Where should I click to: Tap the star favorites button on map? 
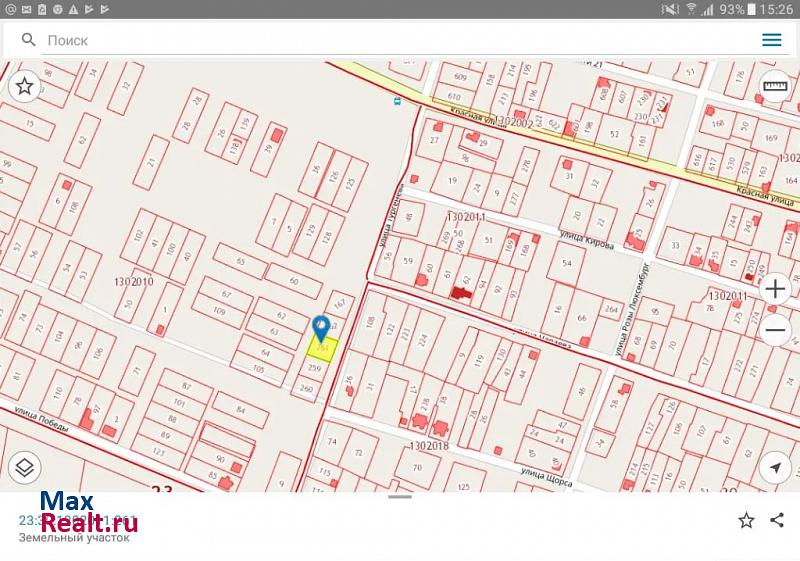(x=24, y=87)
